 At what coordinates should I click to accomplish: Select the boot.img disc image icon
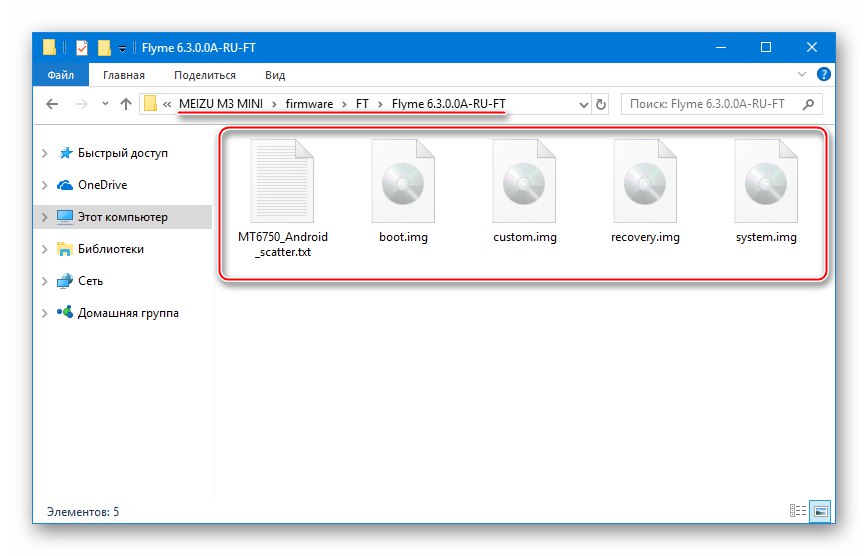(403, 181)
